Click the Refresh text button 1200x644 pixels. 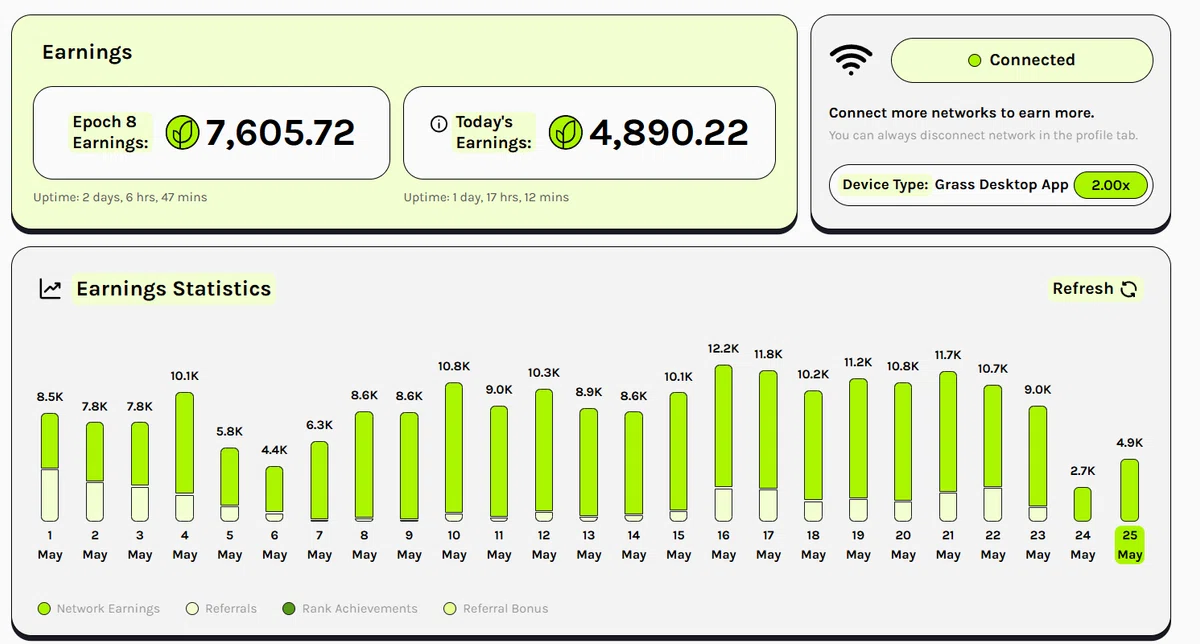[1082, 289]
